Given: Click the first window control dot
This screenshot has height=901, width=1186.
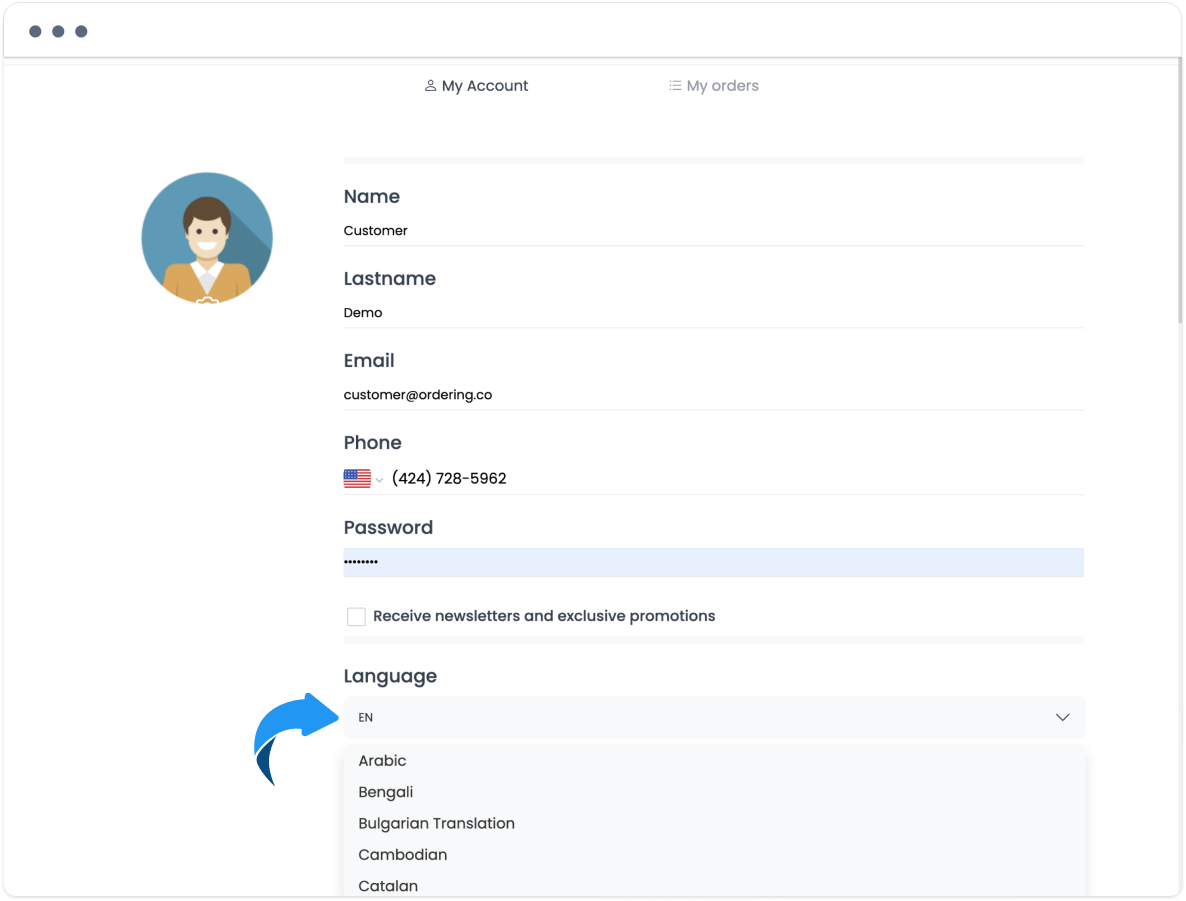Looking at the screenshot, I should 35,31.
